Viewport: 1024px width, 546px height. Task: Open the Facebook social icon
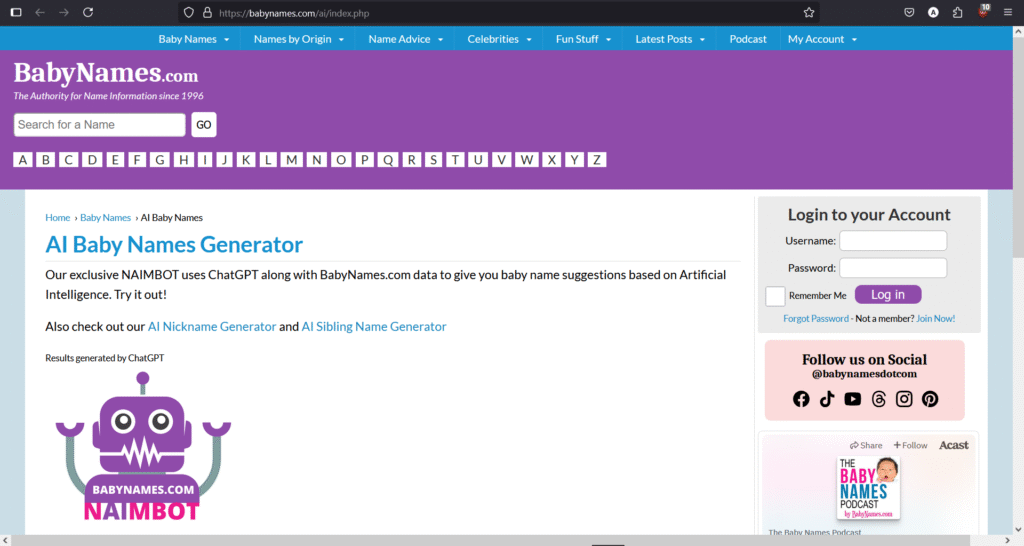click(801, 399)
